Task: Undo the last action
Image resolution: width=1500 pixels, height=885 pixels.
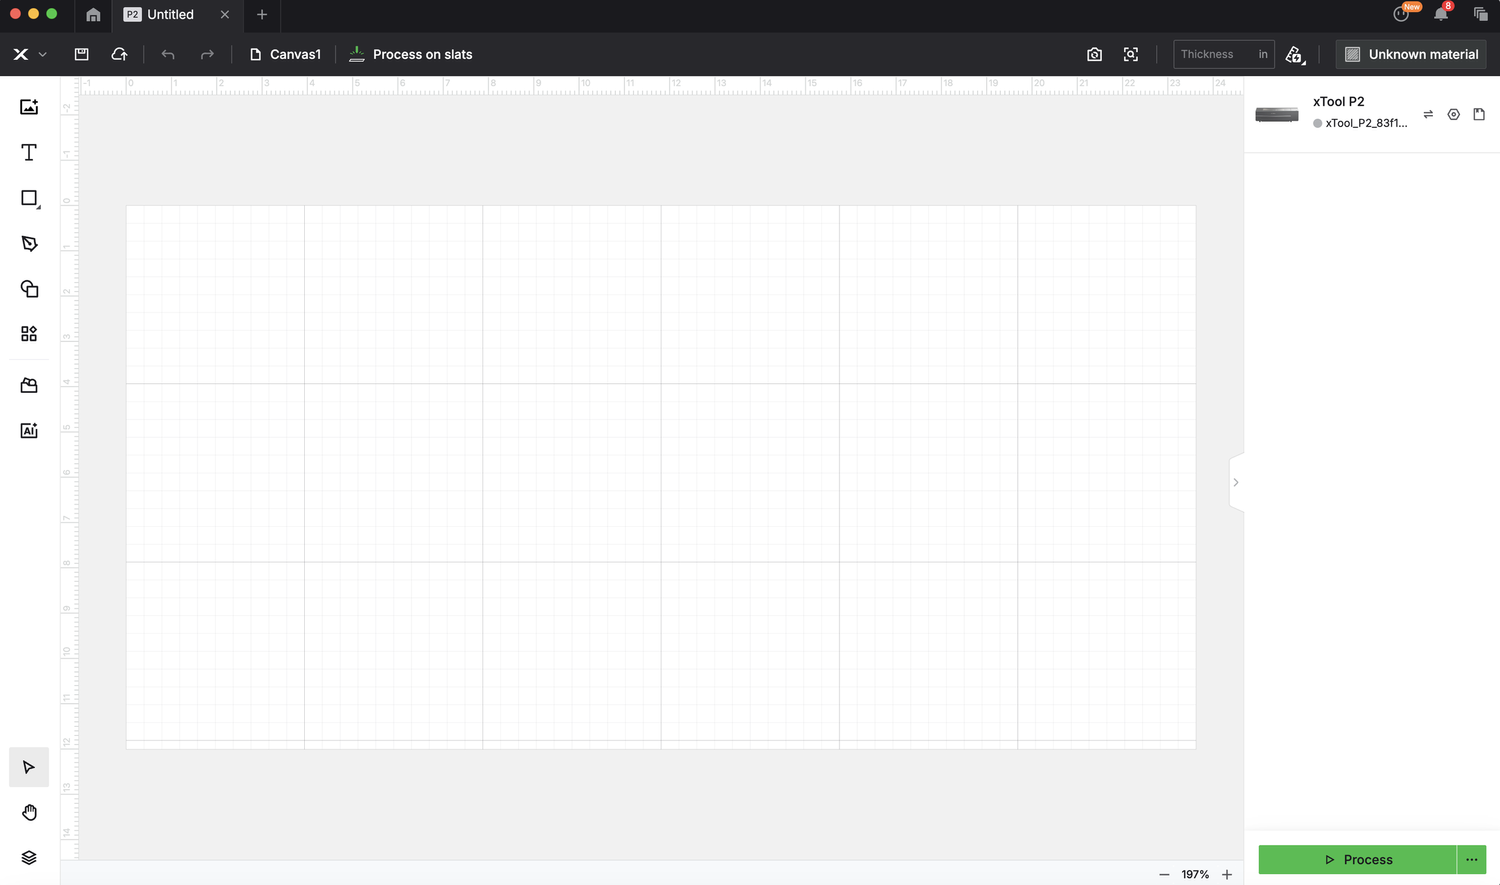Action: pyautogui.click(x=168, y=54)
